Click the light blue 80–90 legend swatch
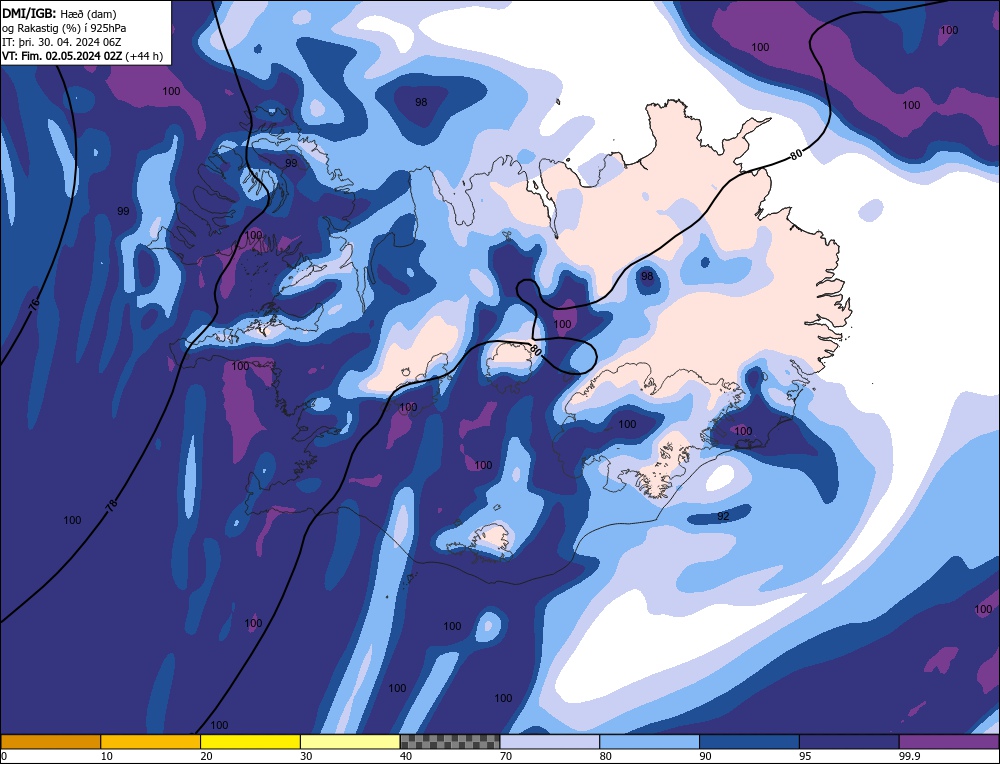 pos(649,742)
